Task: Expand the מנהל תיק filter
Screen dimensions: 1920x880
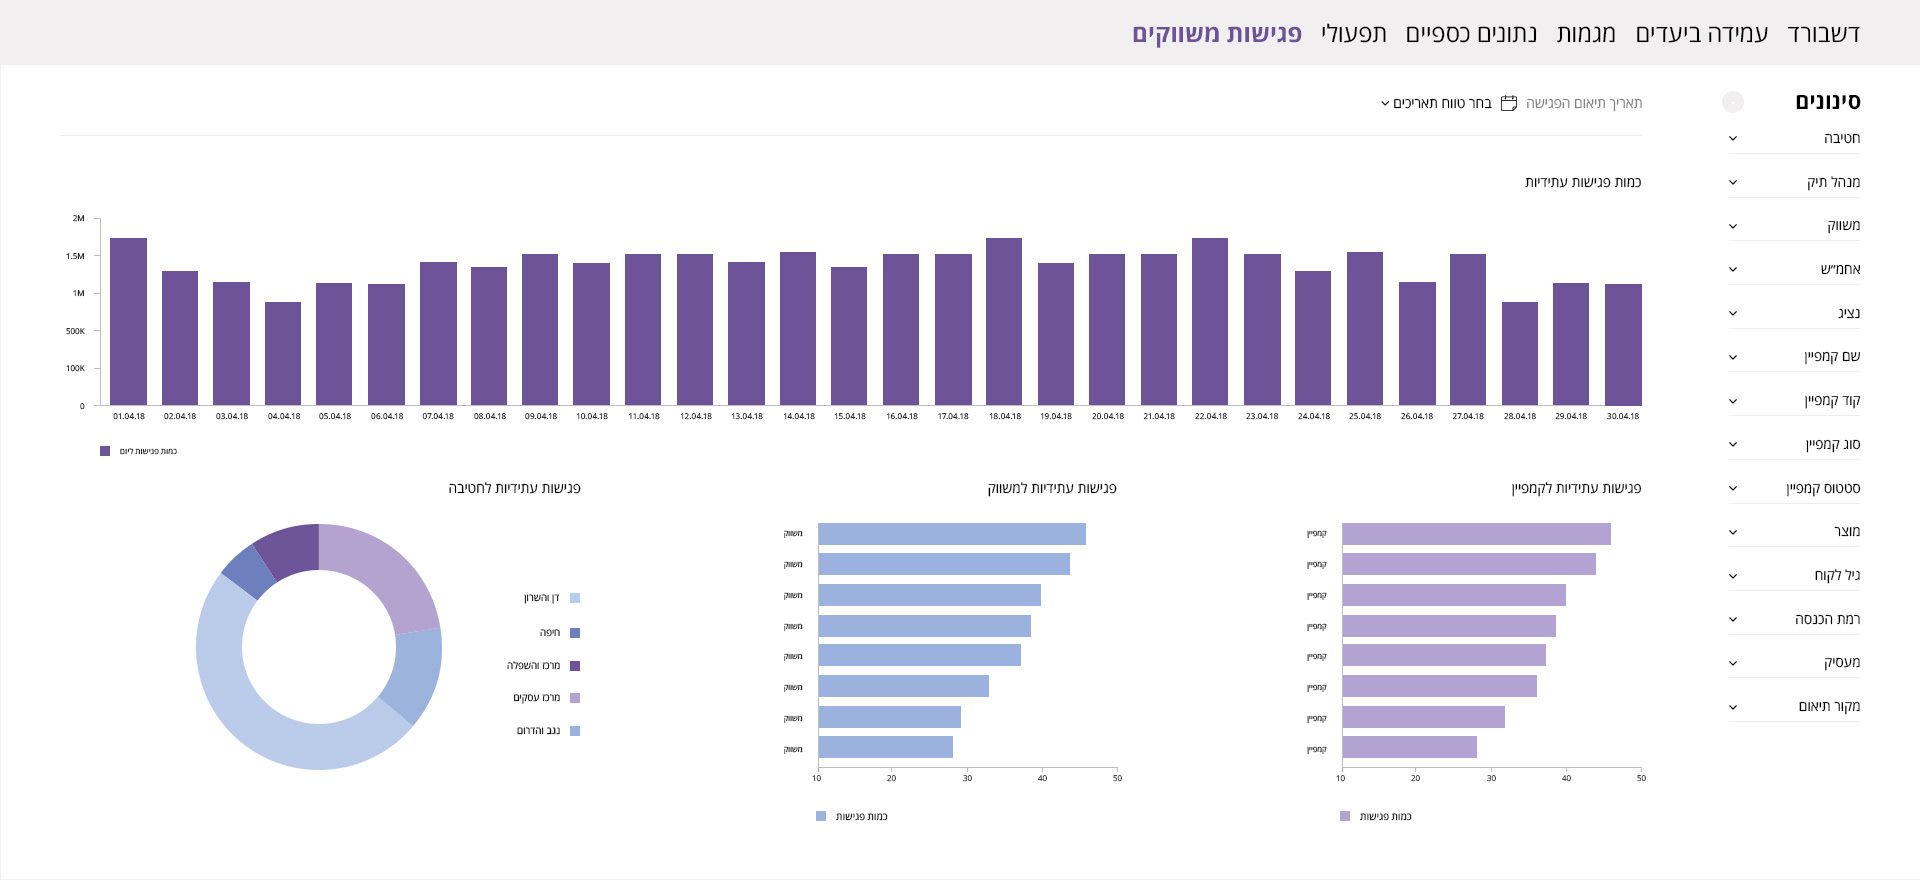Action: 1733,182
